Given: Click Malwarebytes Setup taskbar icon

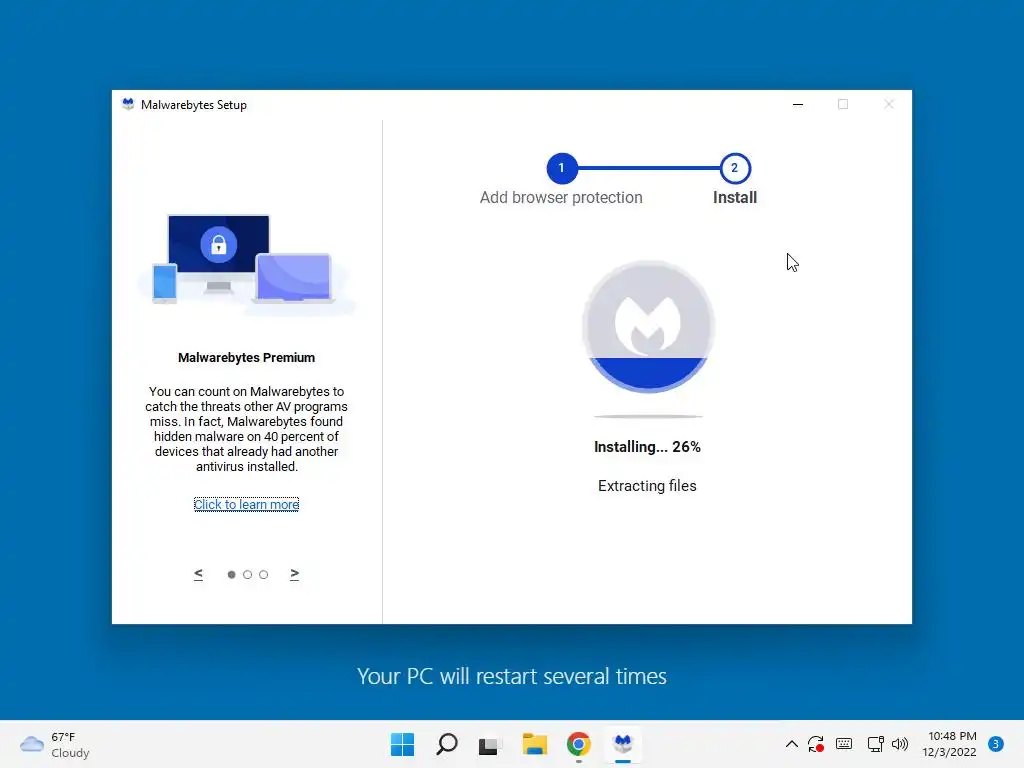Looking at the screenshot, I should coord(623,744).
